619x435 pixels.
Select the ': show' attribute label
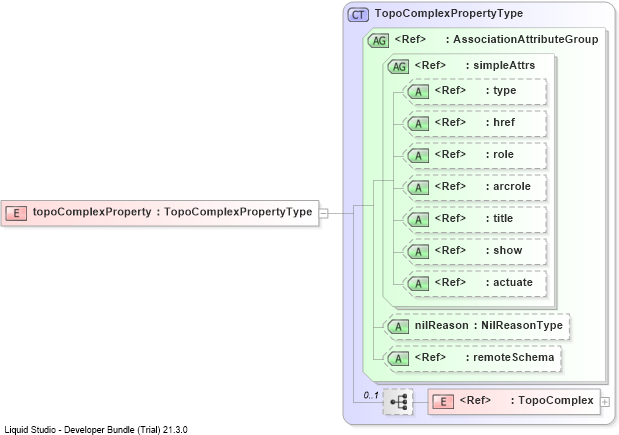pyautogui.click(x=504, y=250)
